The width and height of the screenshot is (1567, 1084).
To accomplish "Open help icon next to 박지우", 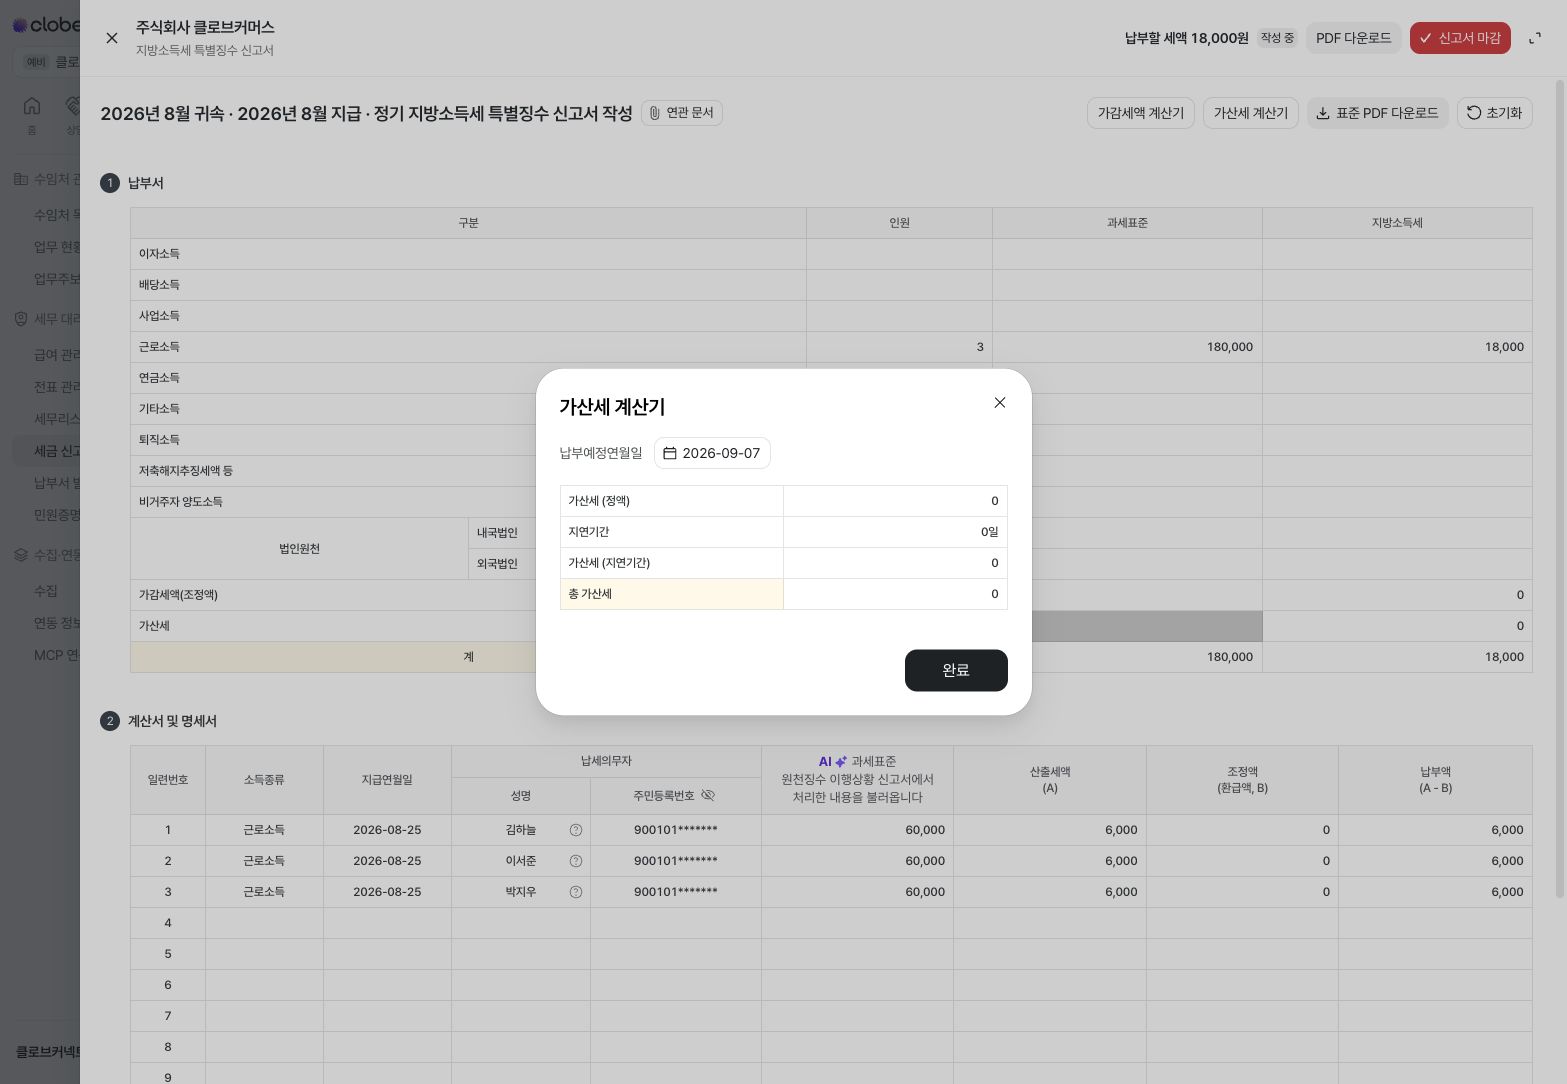I will click(576, 892).
